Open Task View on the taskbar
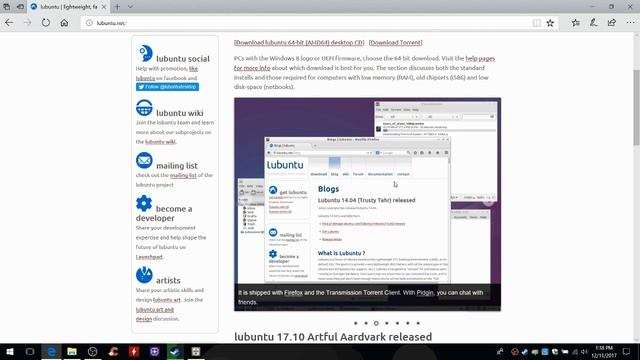The width and height of the screenshot is (640, 360). click(x=30, y=351)
